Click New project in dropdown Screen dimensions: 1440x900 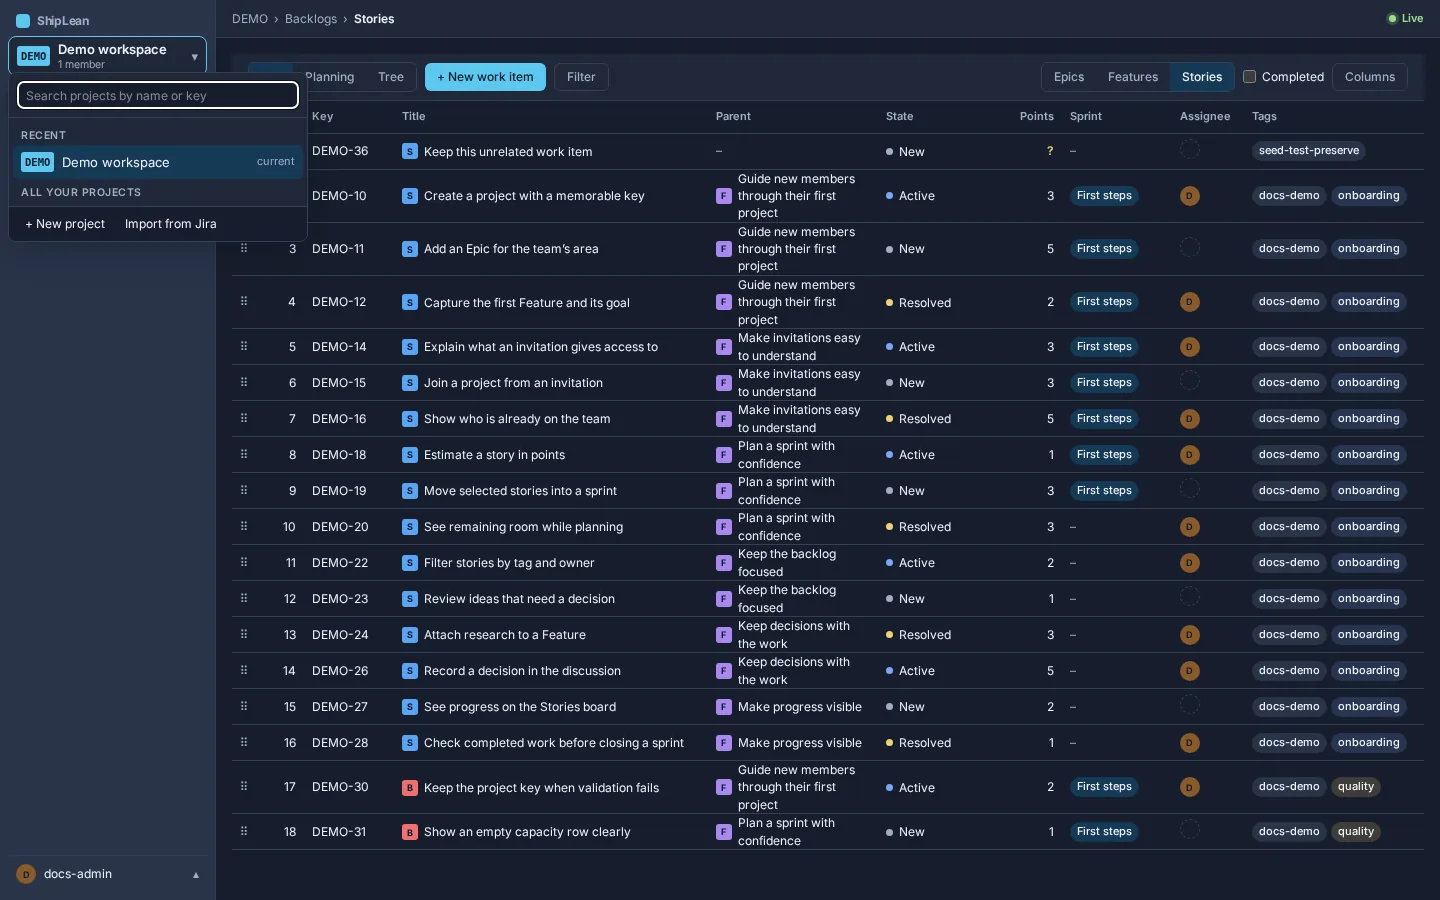65,224
